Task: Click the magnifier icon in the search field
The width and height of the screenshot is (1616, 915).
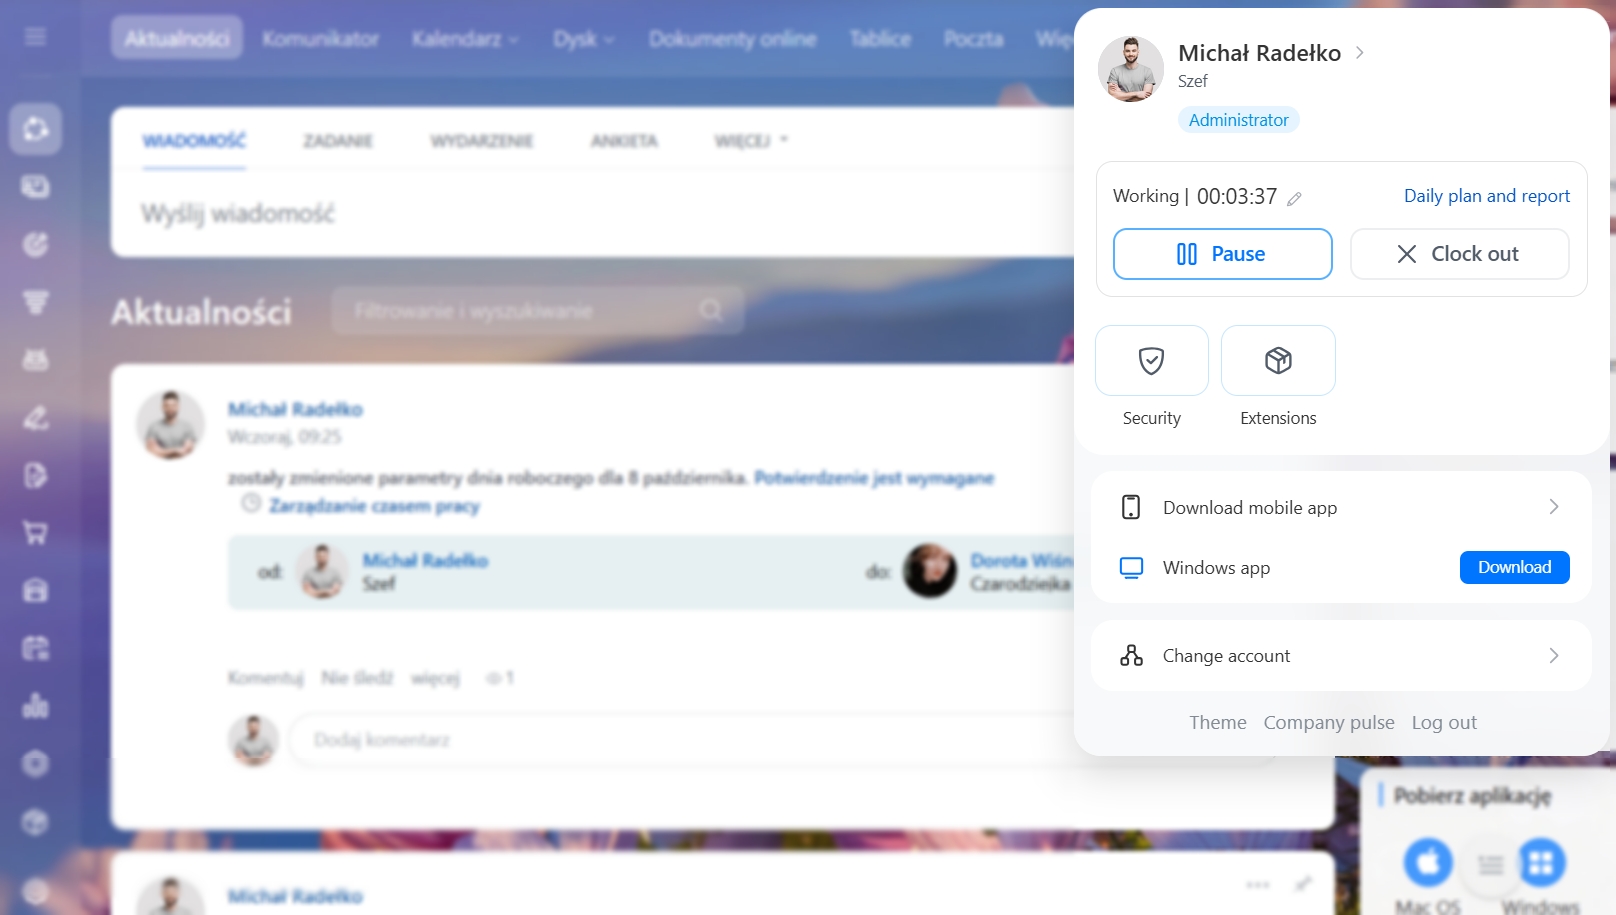Action: pyautogui.click(x=711, y=310)
